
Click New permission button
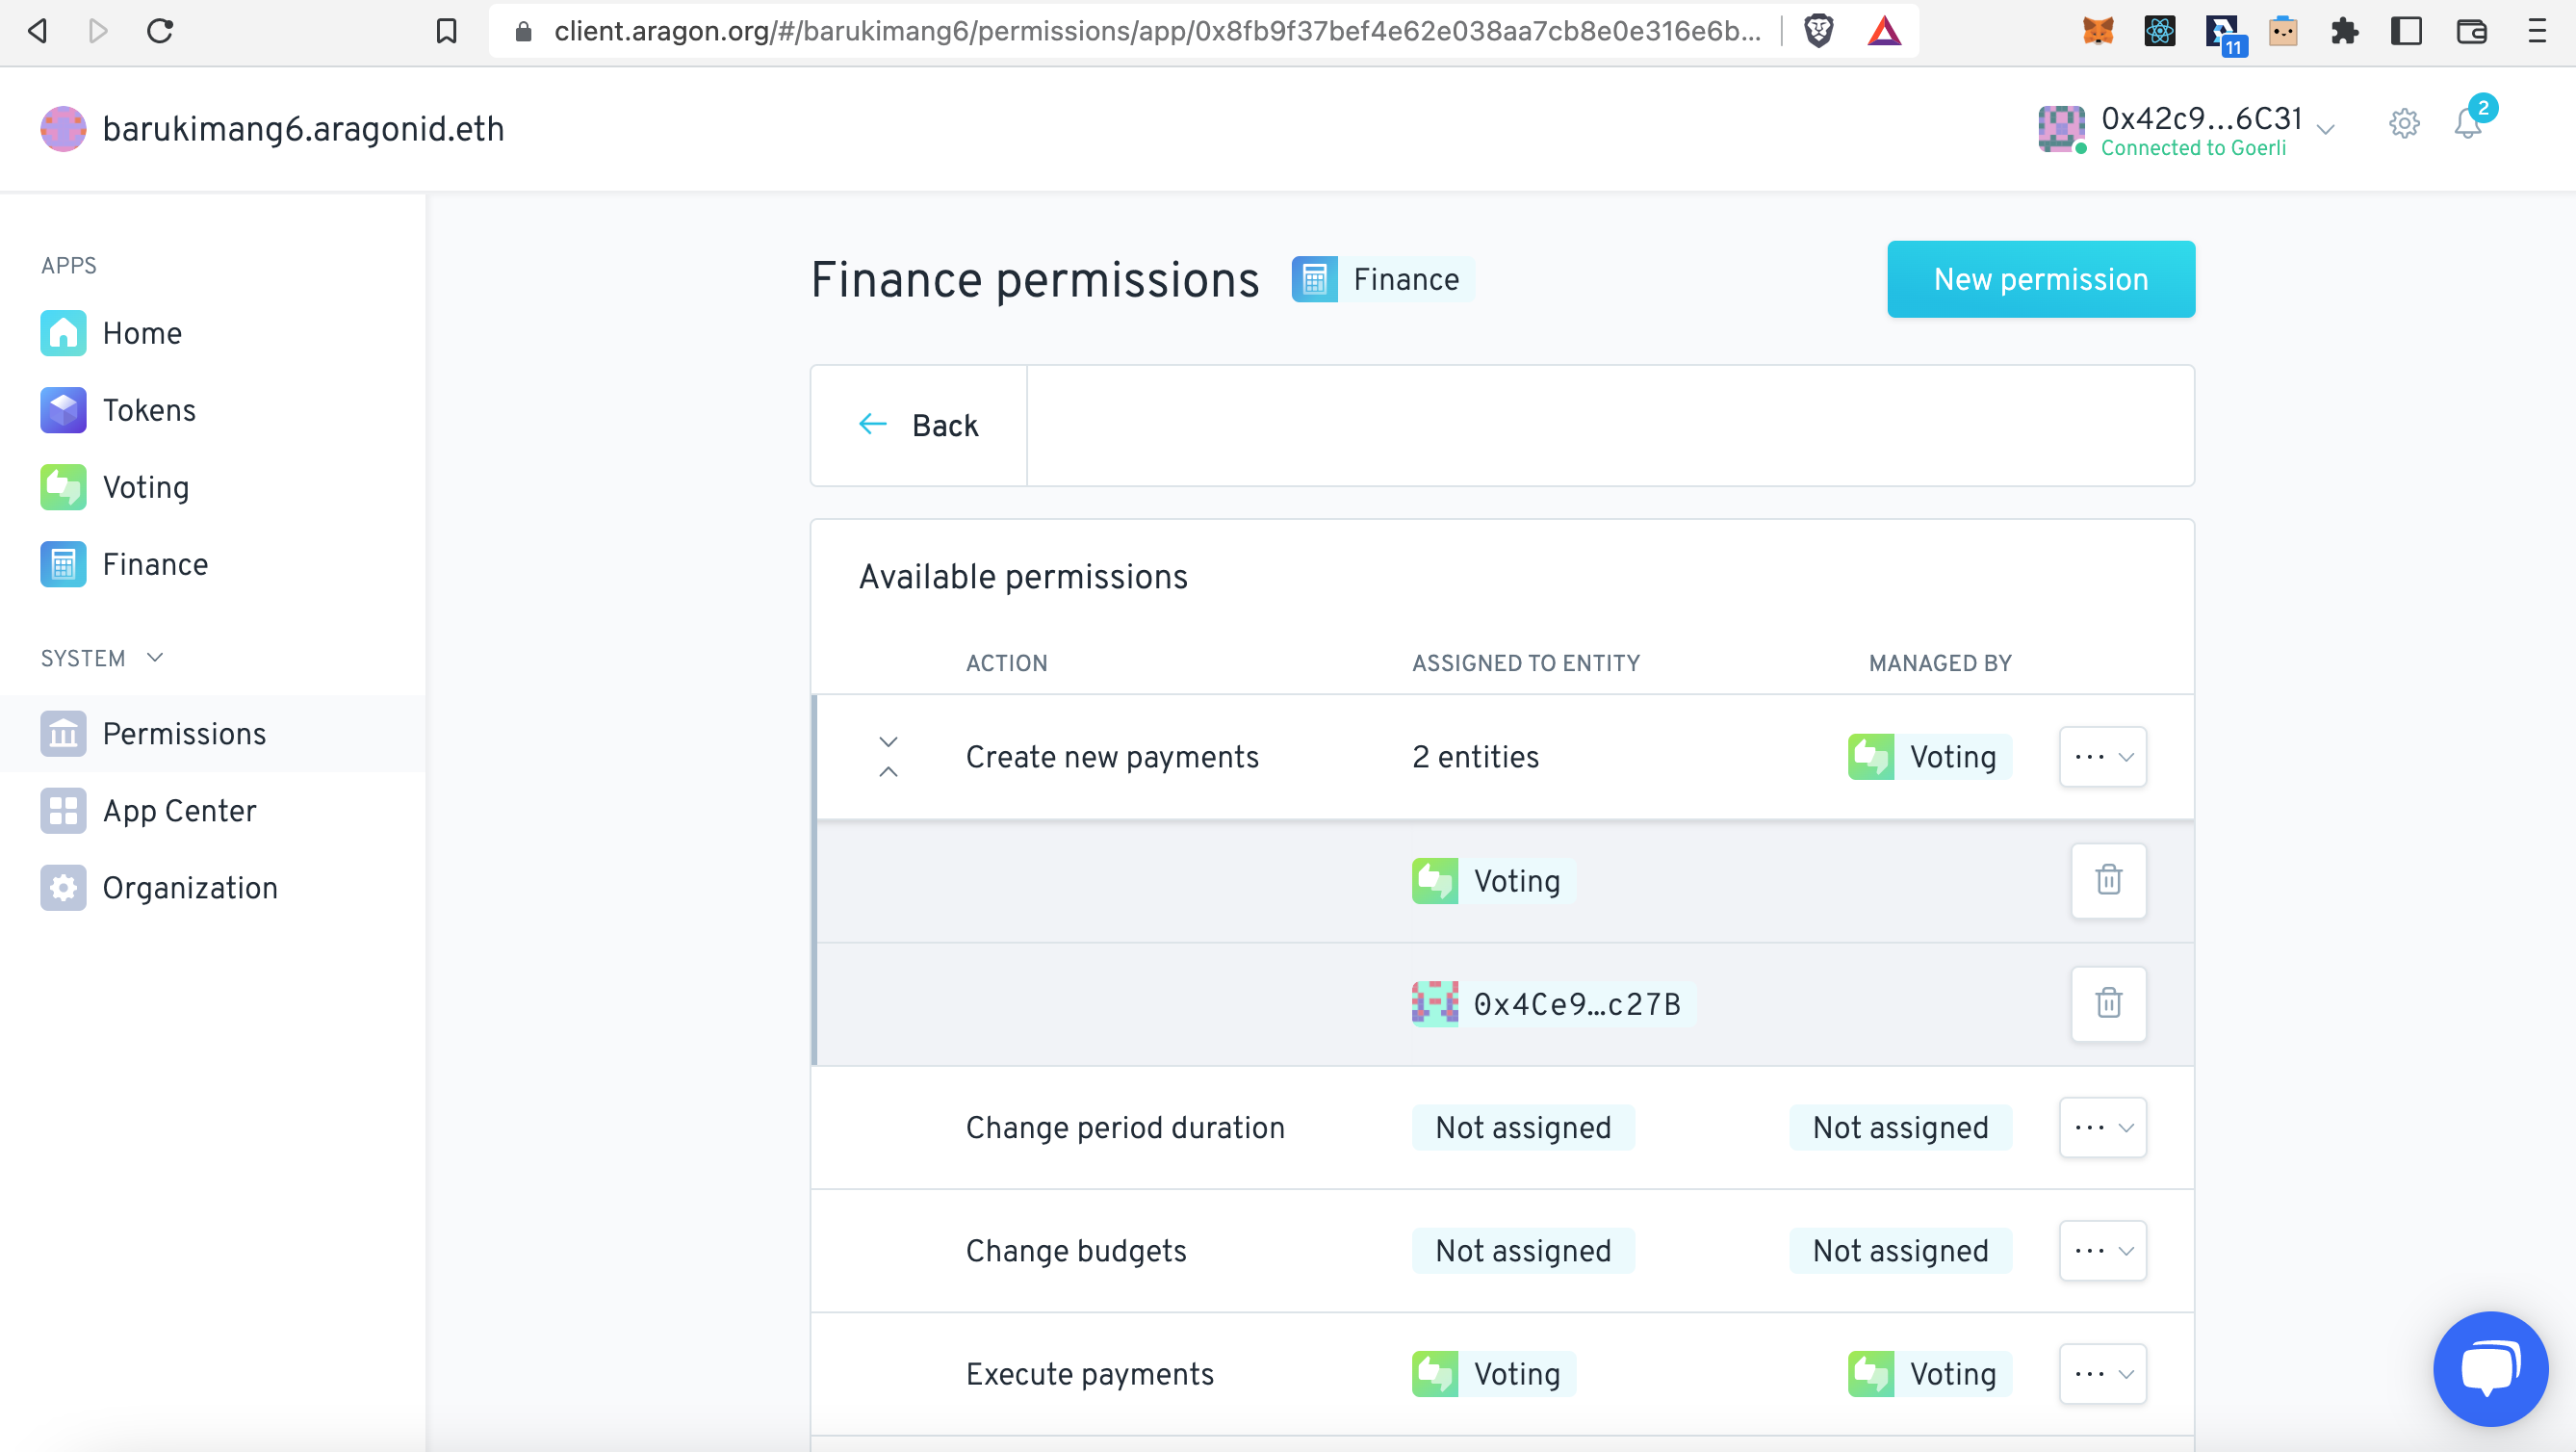coord(2040,279)
